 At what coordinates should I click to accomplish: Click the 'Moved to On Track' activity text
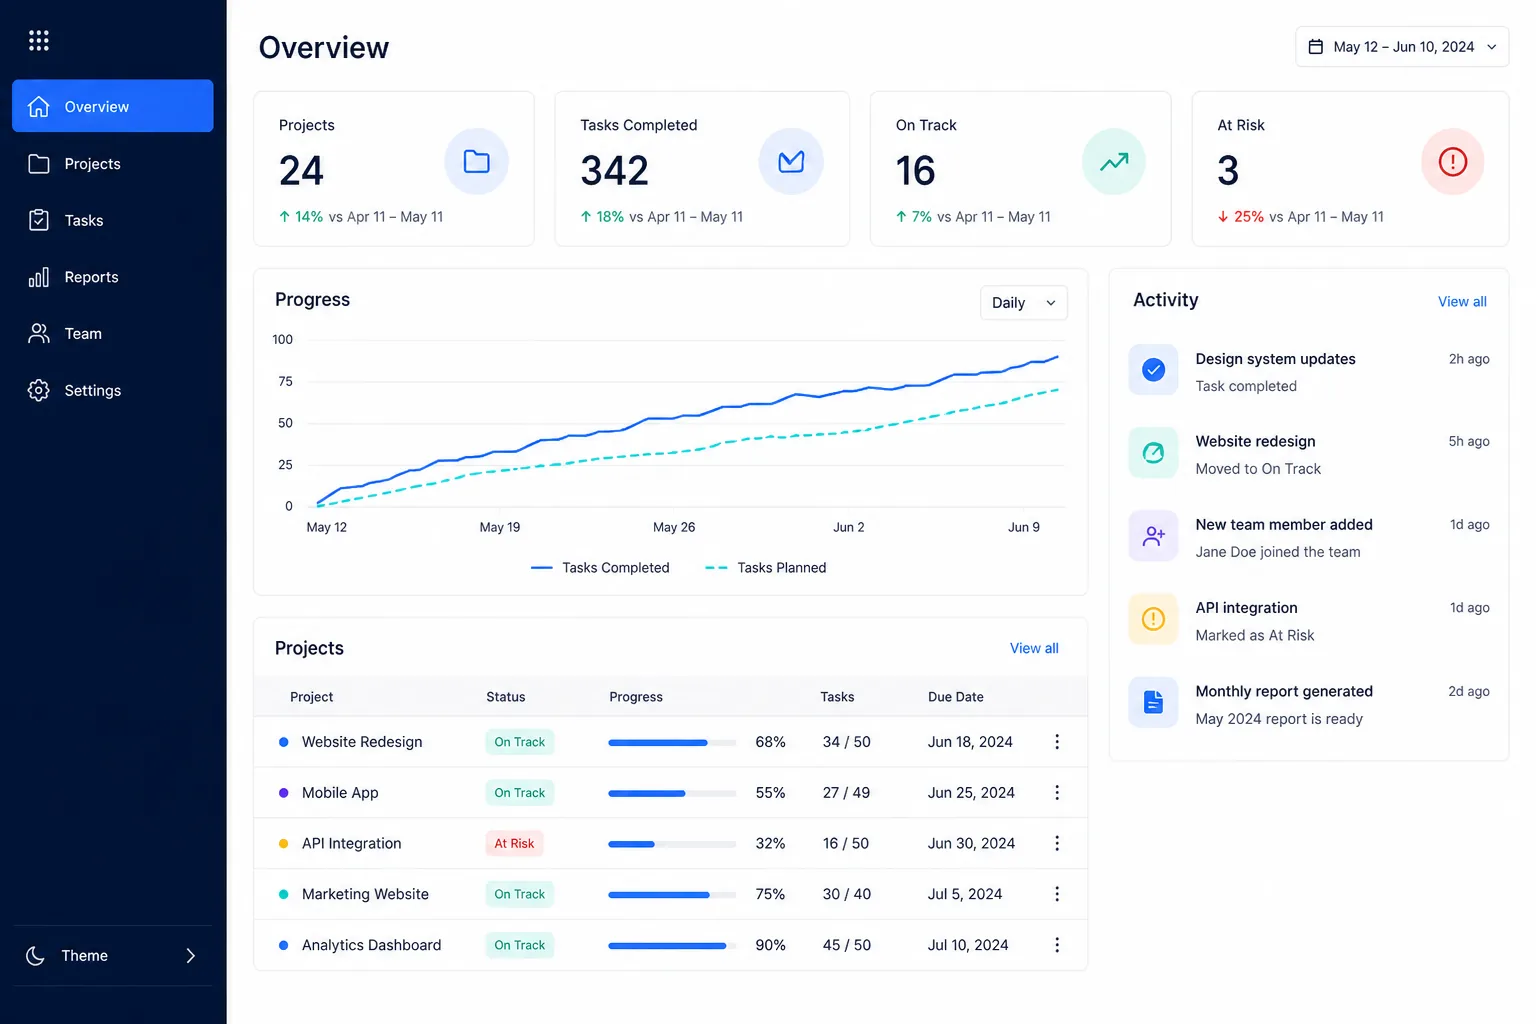1258,468
